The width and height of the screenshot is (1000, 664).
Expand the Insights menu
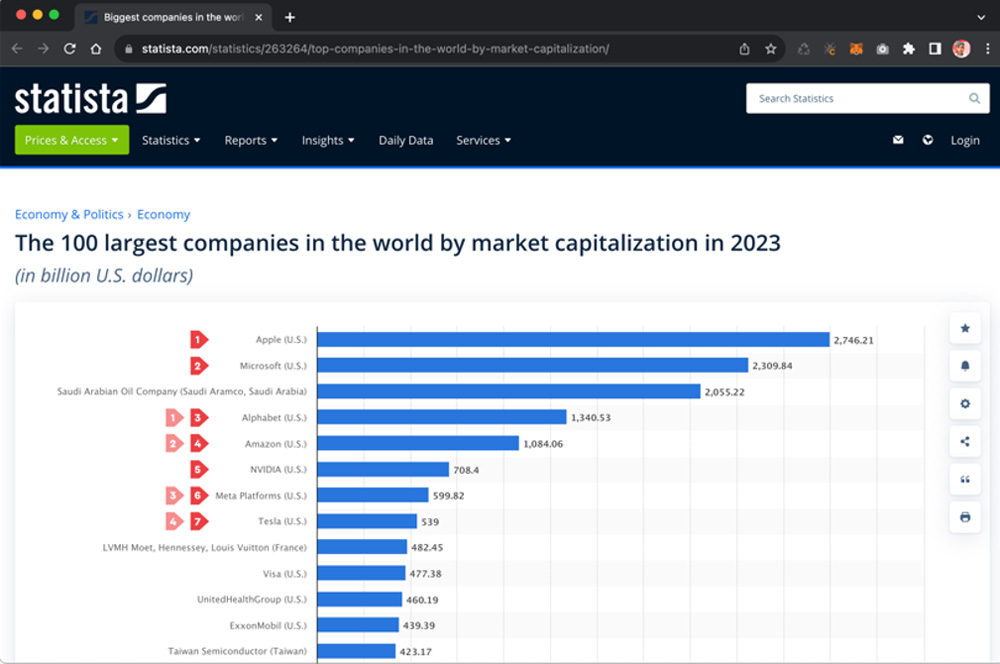328,140
